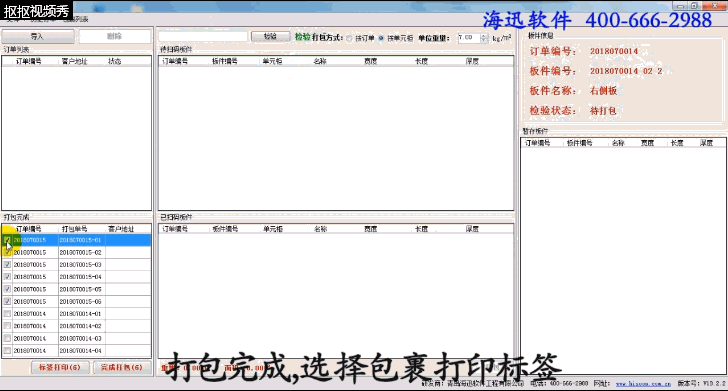Select package number cell 2018070014-01
Viewport: 728px width, 391px height.
click(x=81, y=314)
